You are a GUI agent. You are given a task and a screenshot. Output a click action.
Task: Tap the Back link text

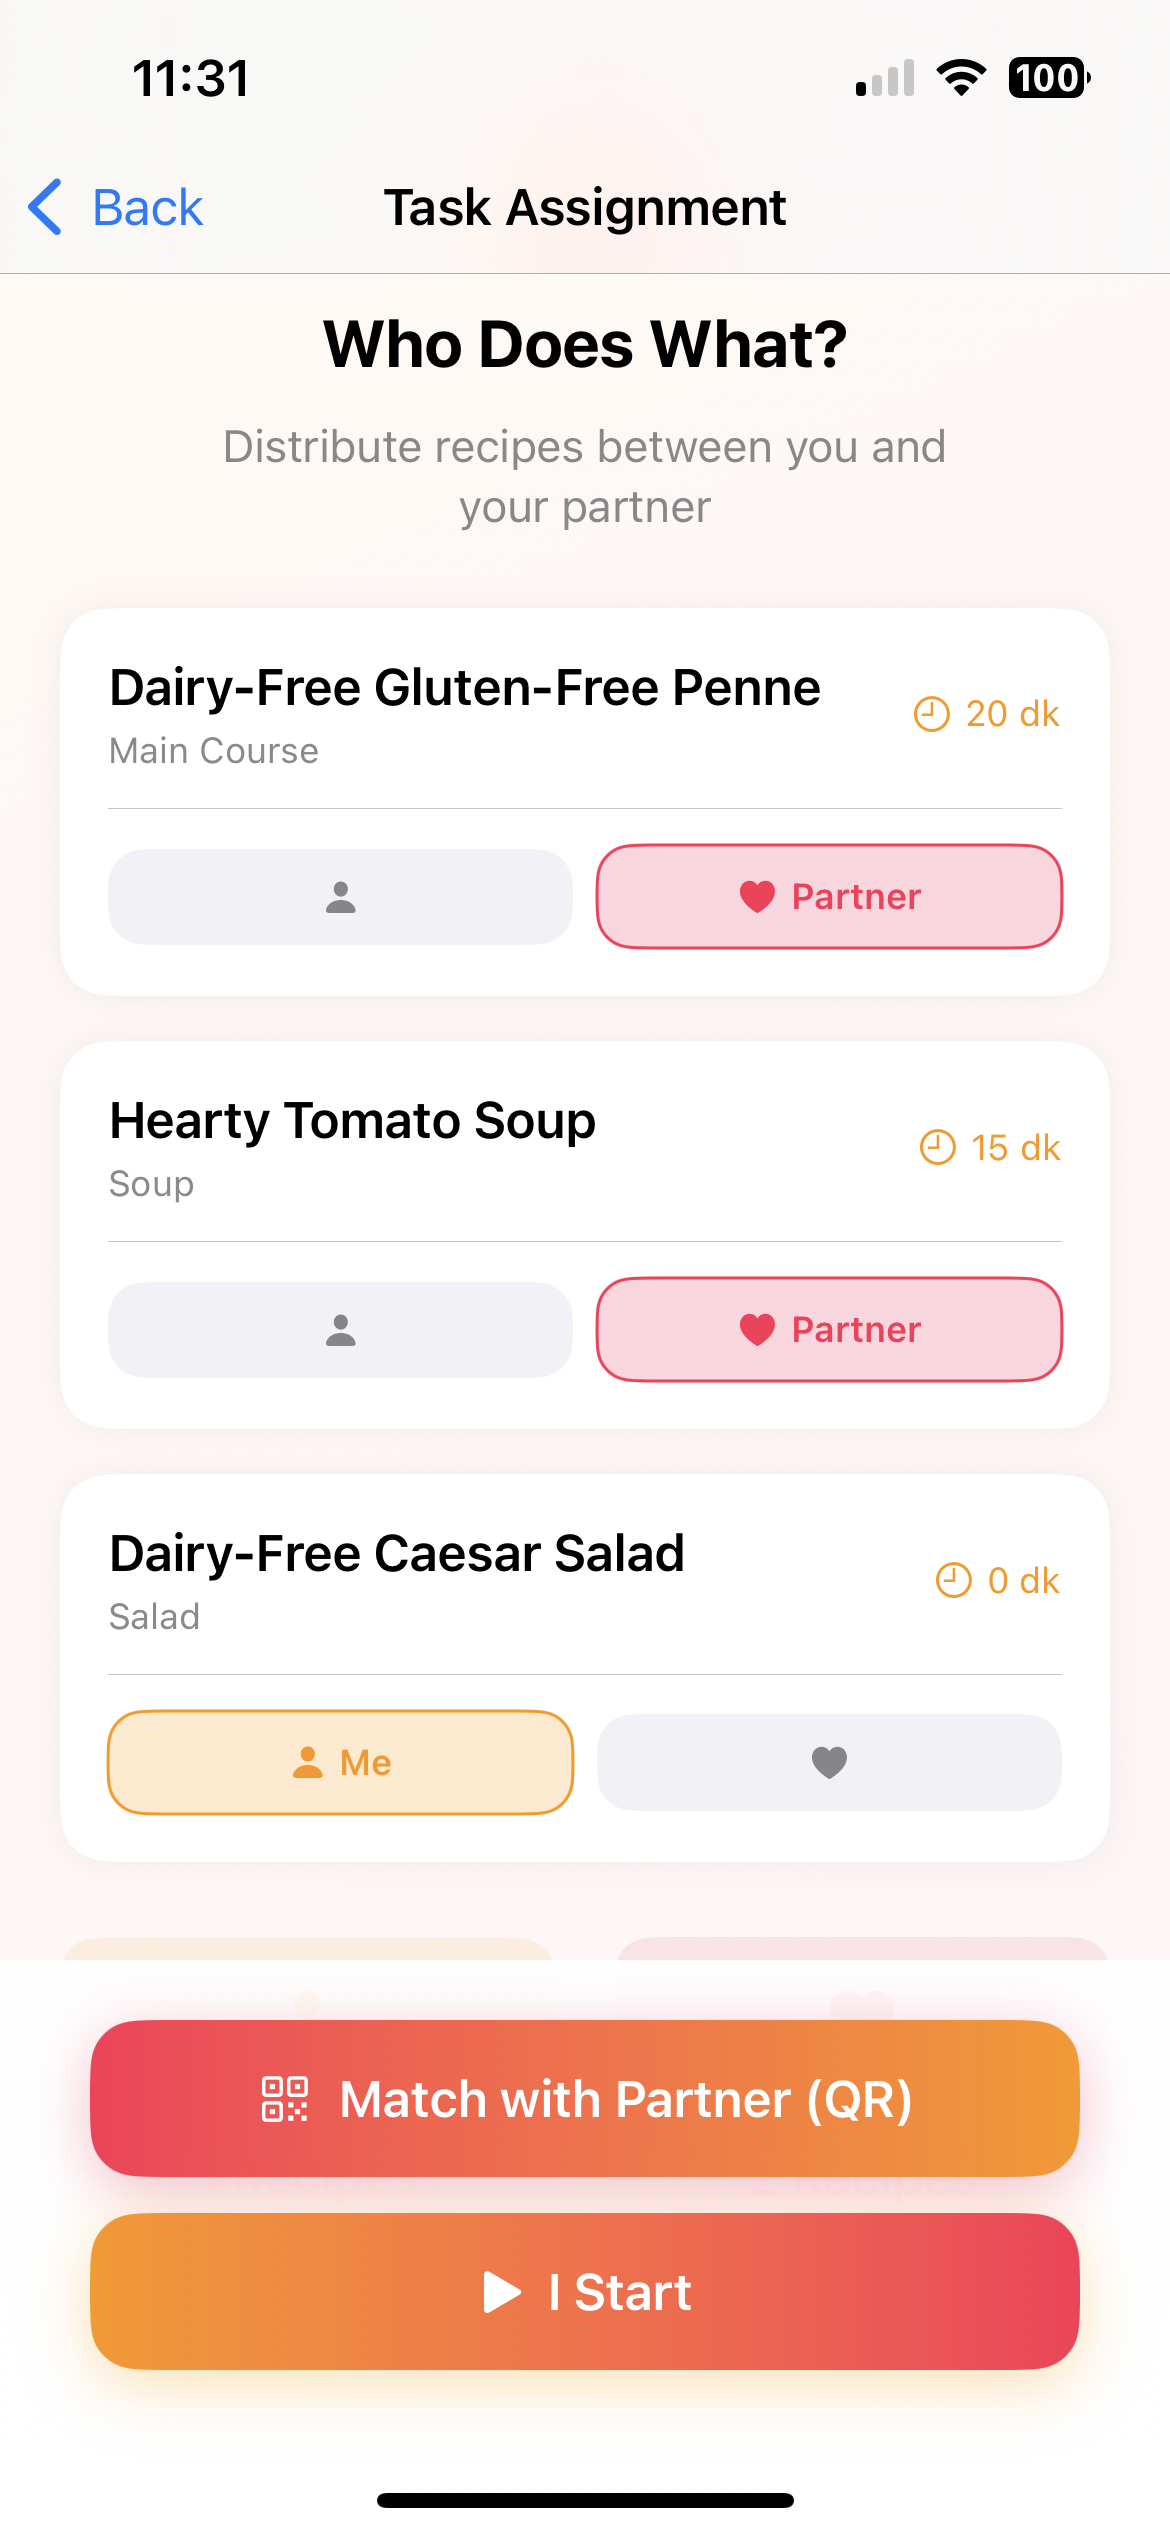147,208
